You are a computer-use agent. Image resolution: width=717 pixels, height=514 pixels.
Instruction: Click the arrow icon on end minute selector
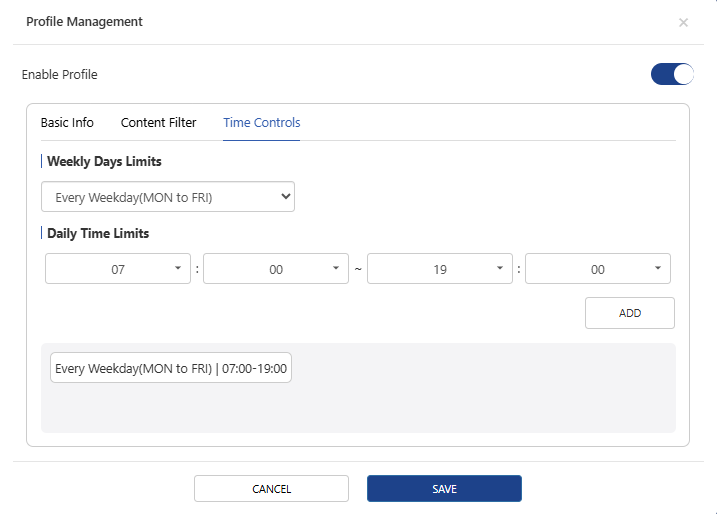click(x=657, y=269)
